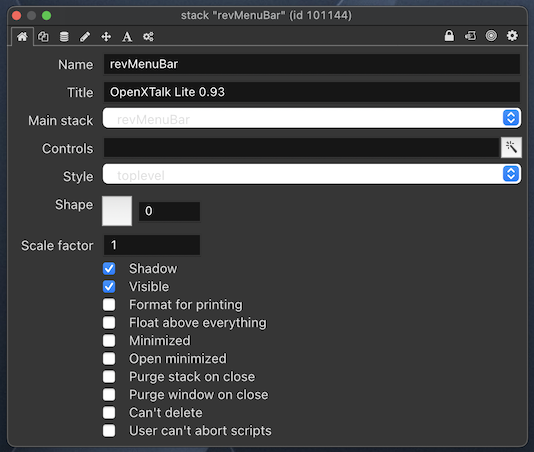Check Open minimized option

click(109, 359)
